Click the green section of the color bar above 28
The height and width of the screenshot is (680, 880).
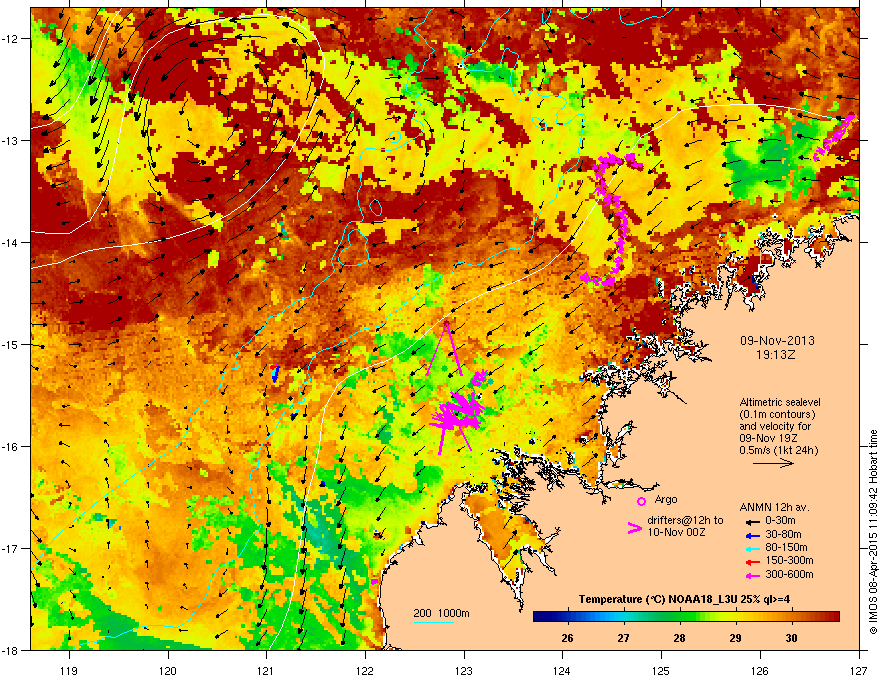[x=680, y=617]
